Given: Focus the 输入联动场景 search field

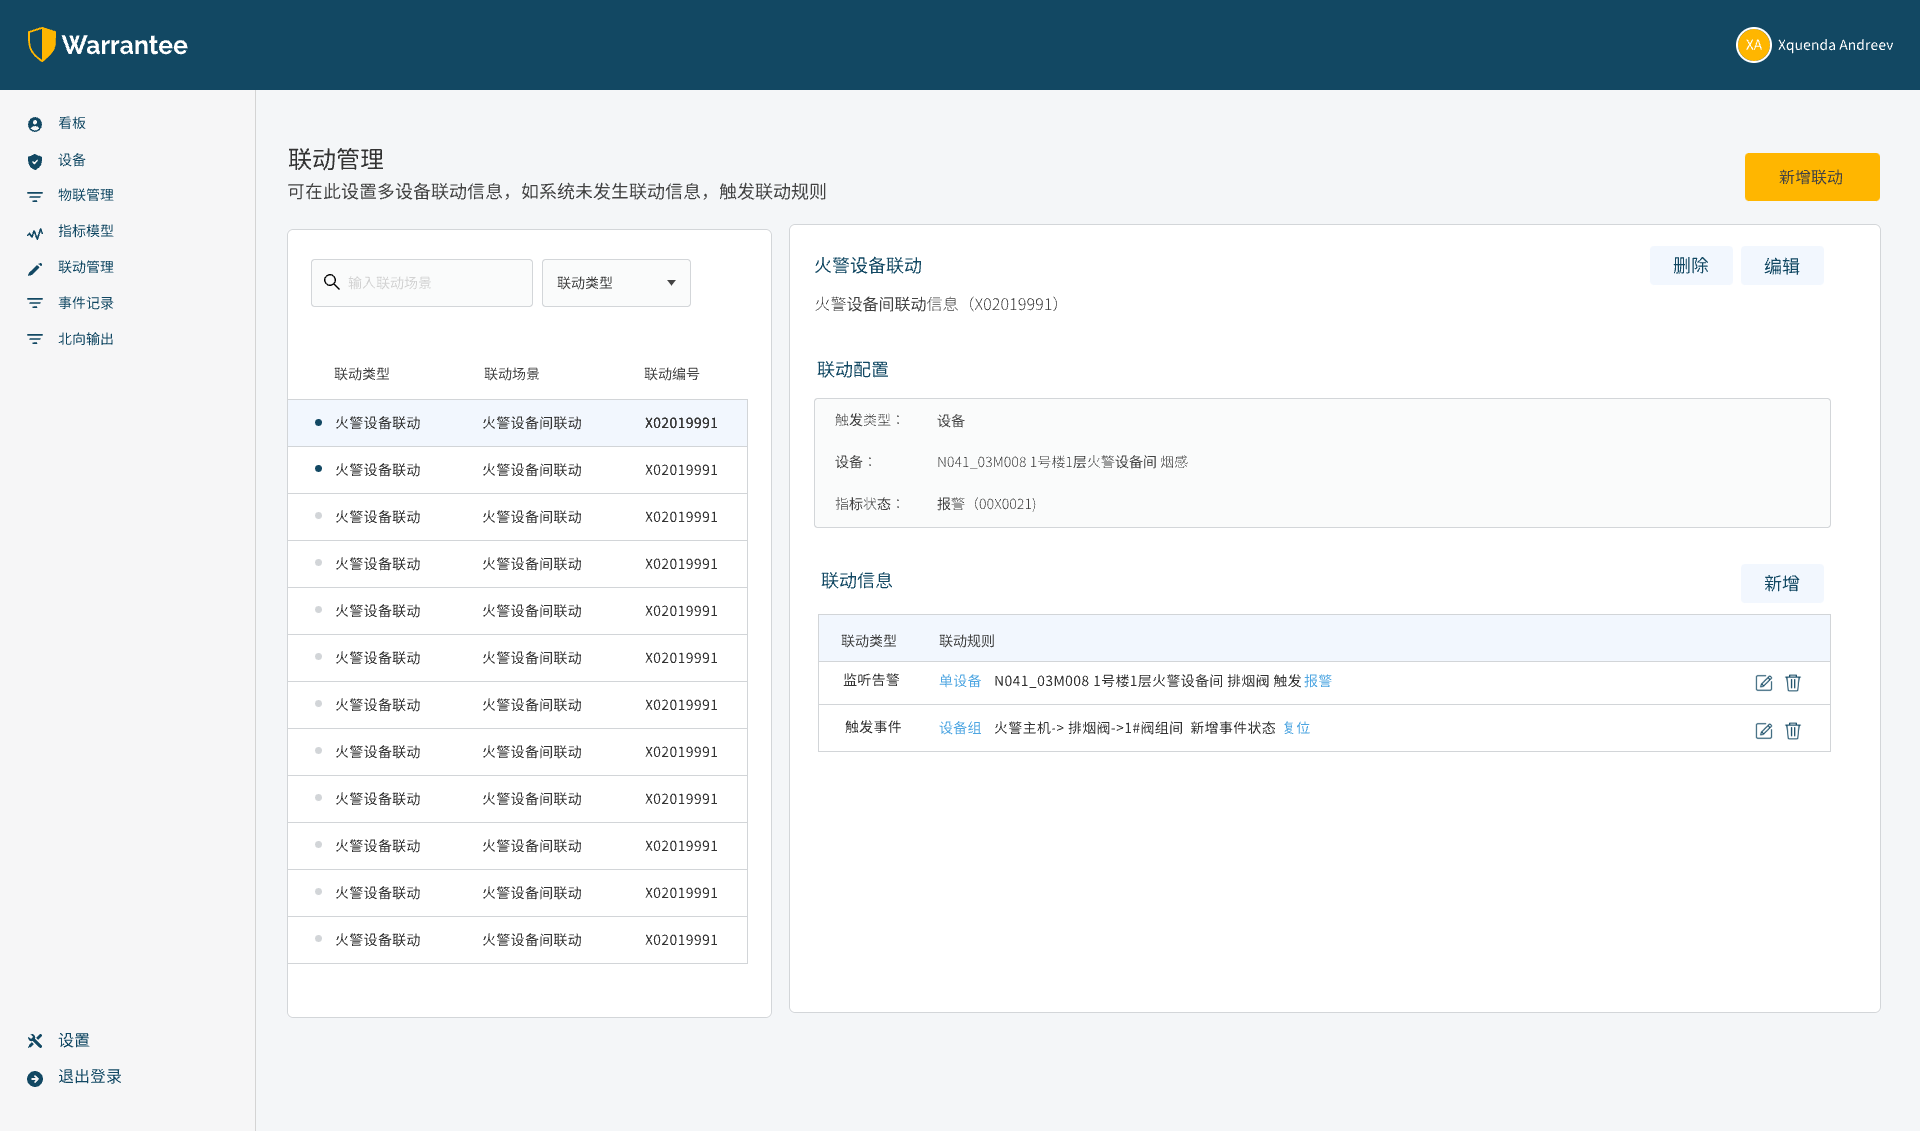Looking at the screenshot, I should [x=422, y=283].
